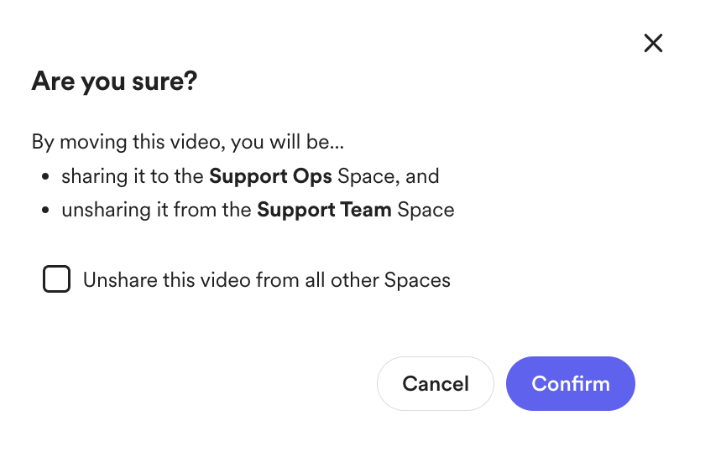Select the 'sharing it to the' bullet line

pyautogui.click(x=250, y=176)
